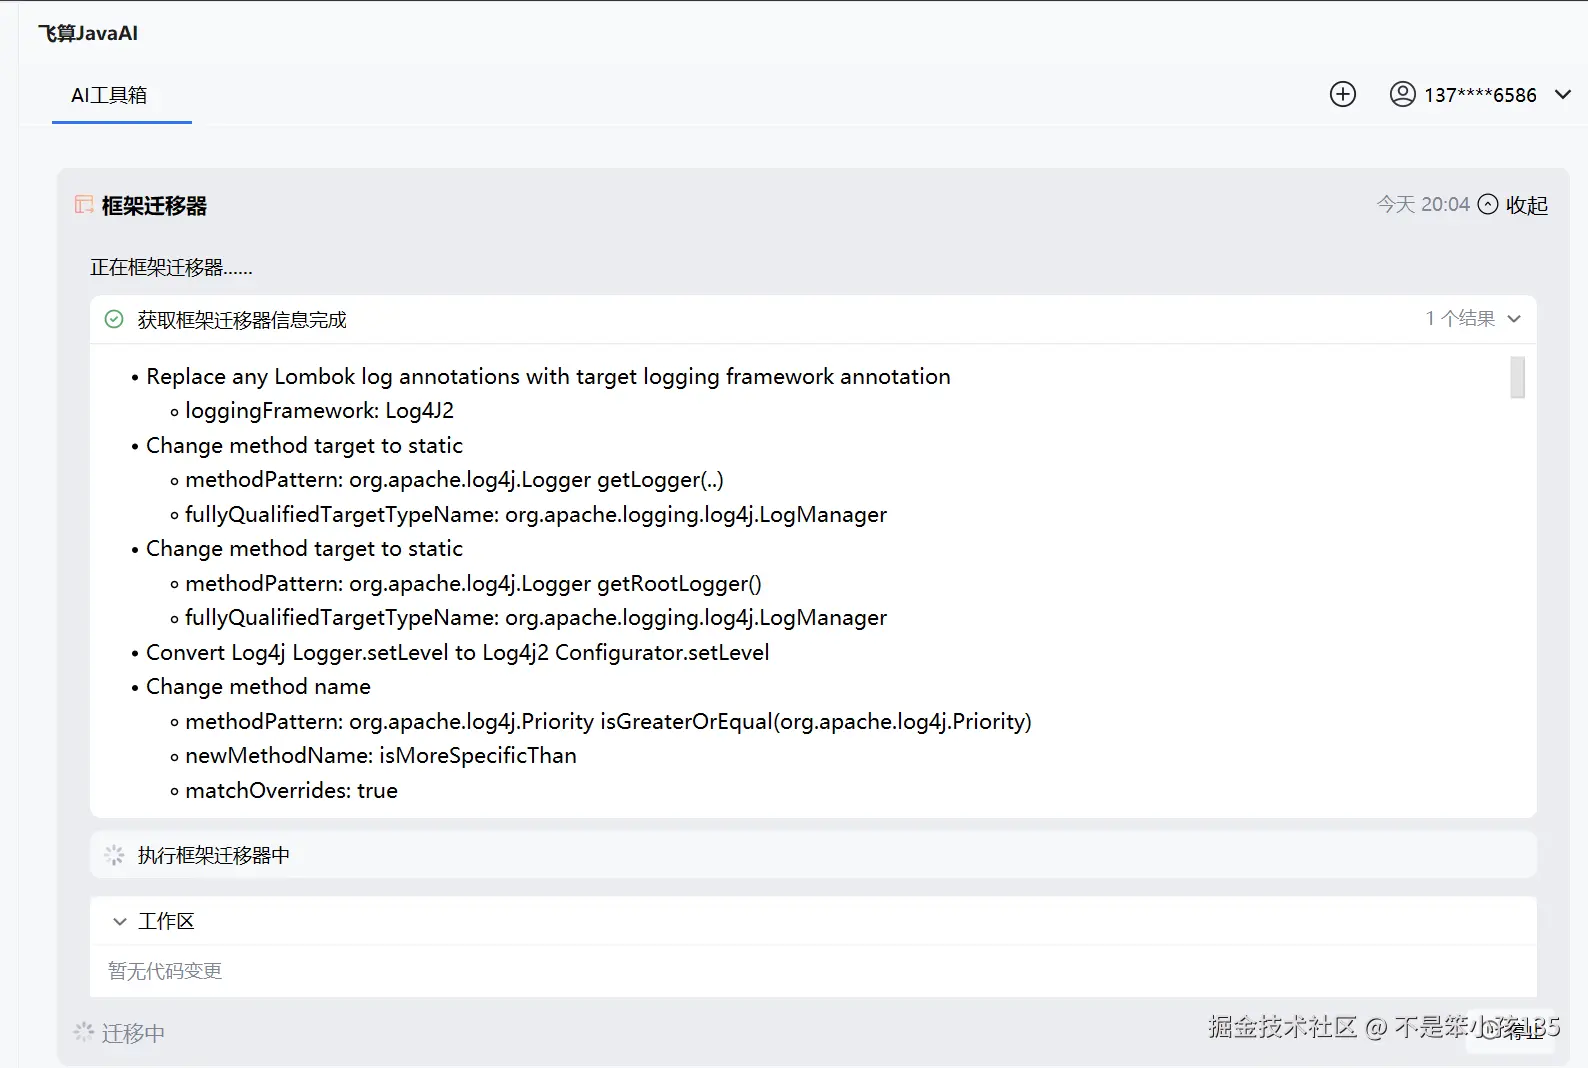The image size is (1588, 1068).
Task: Click the 框架迁移器 panel heading text
Action: pos(154,206)
